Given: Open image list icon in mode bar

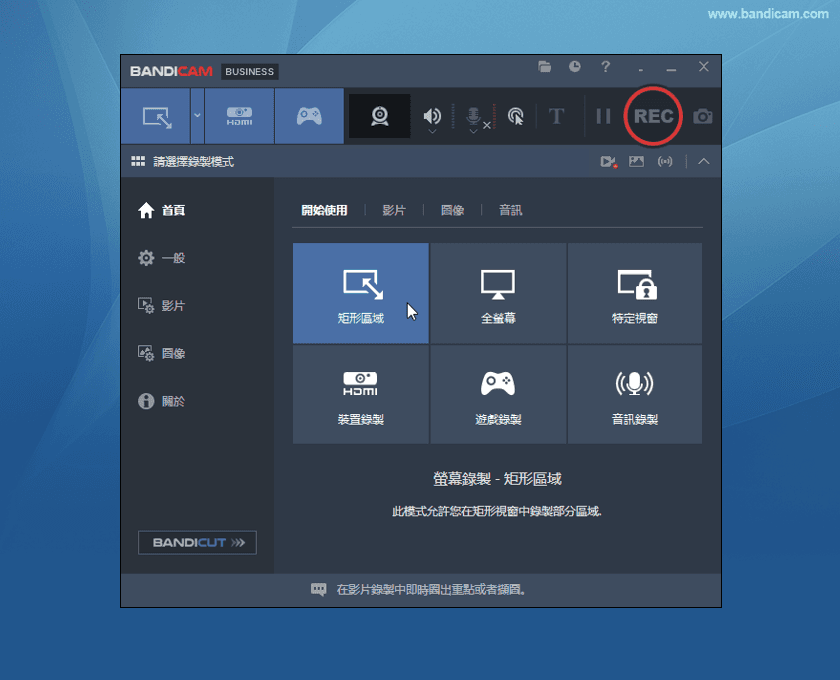Looking at the screenshot, I should click(x=636, y=161).
